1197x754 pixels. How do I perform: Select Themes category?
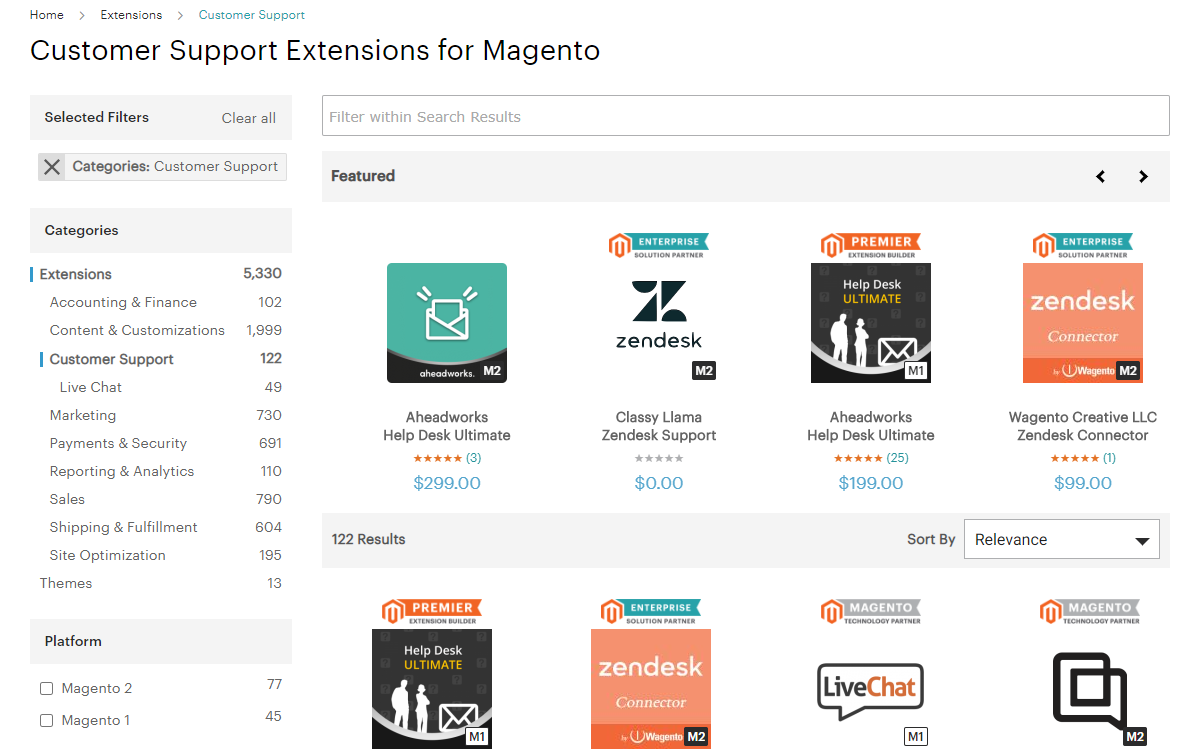66,583
